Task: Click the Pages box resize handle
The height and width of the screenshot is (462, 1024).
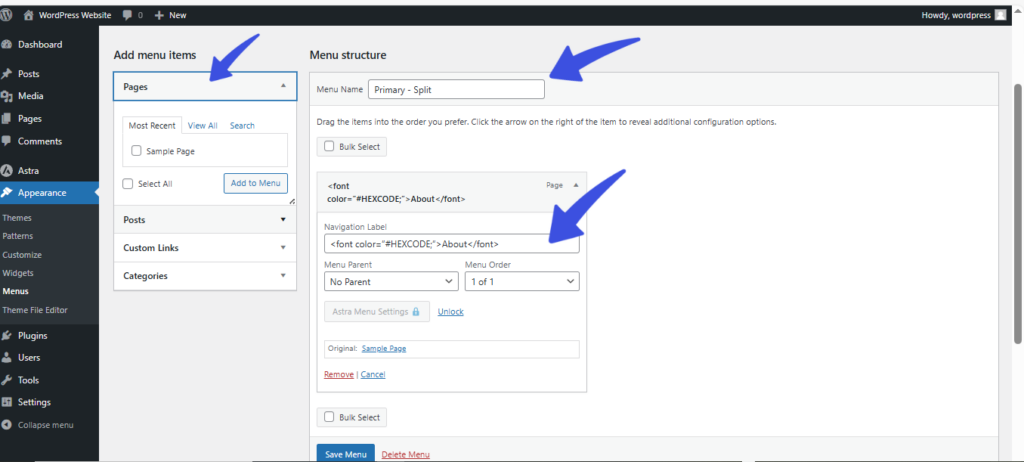Action: [x=292, y=202]
